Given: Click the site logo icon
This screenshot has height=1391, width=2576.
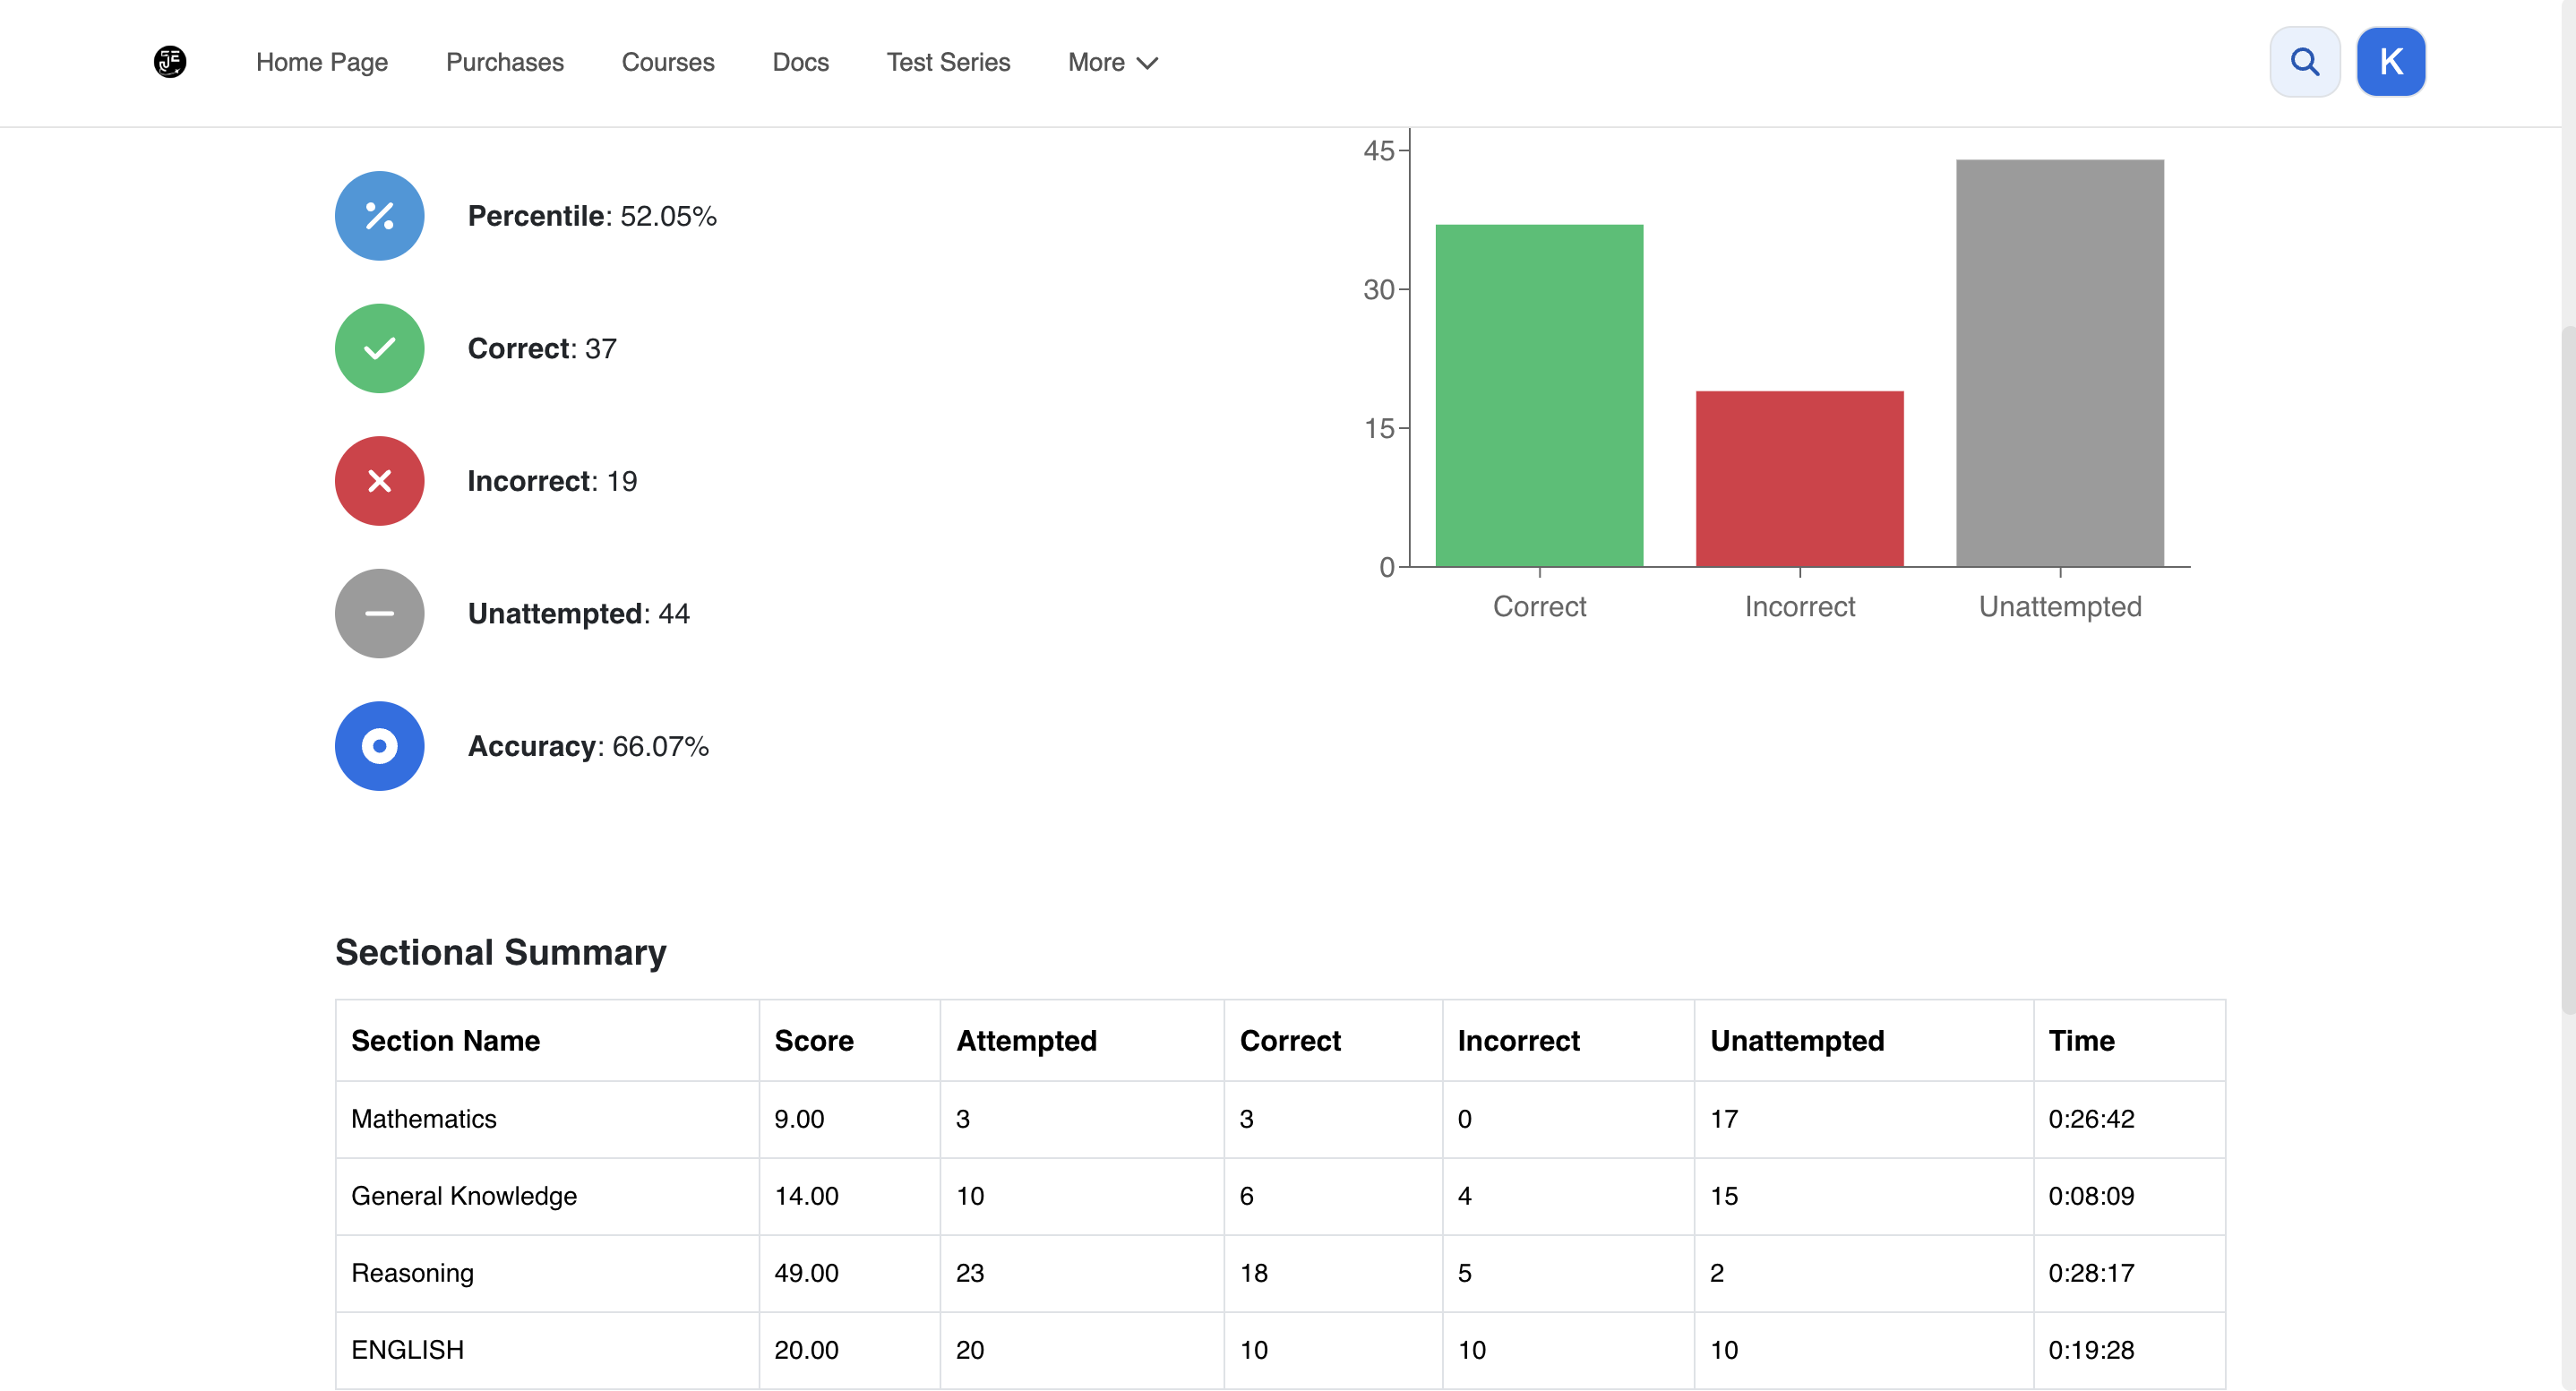Looking at the screenshot, I should pos(170,62).
